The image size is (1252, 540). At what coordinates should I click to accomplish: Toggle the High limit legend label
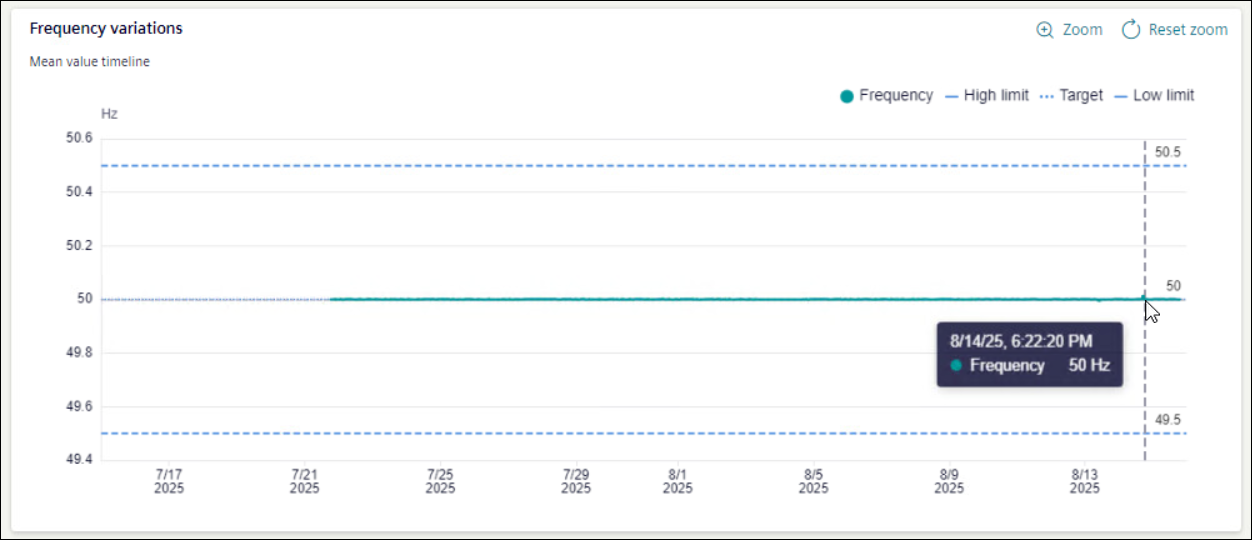coord(996,96)
